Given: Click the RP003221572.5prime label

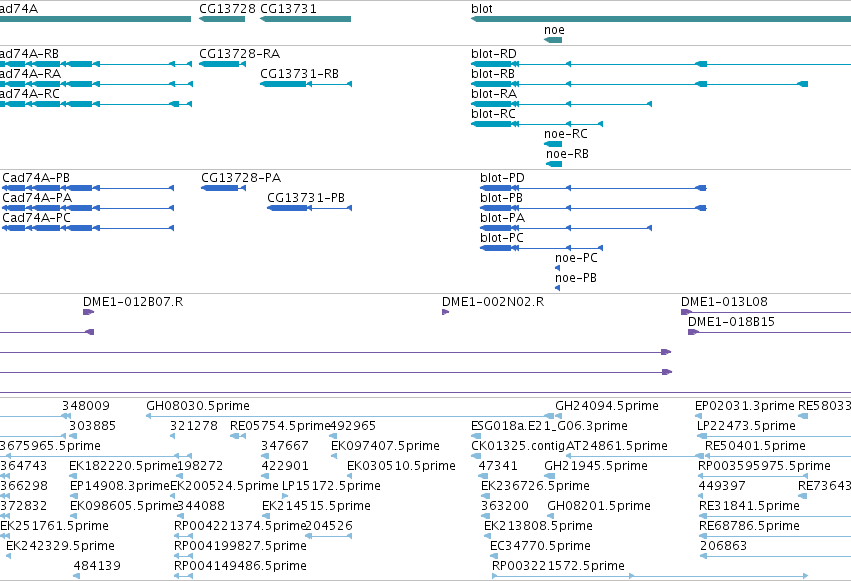Looking at the screenshot, I should [x=558, y=566].
